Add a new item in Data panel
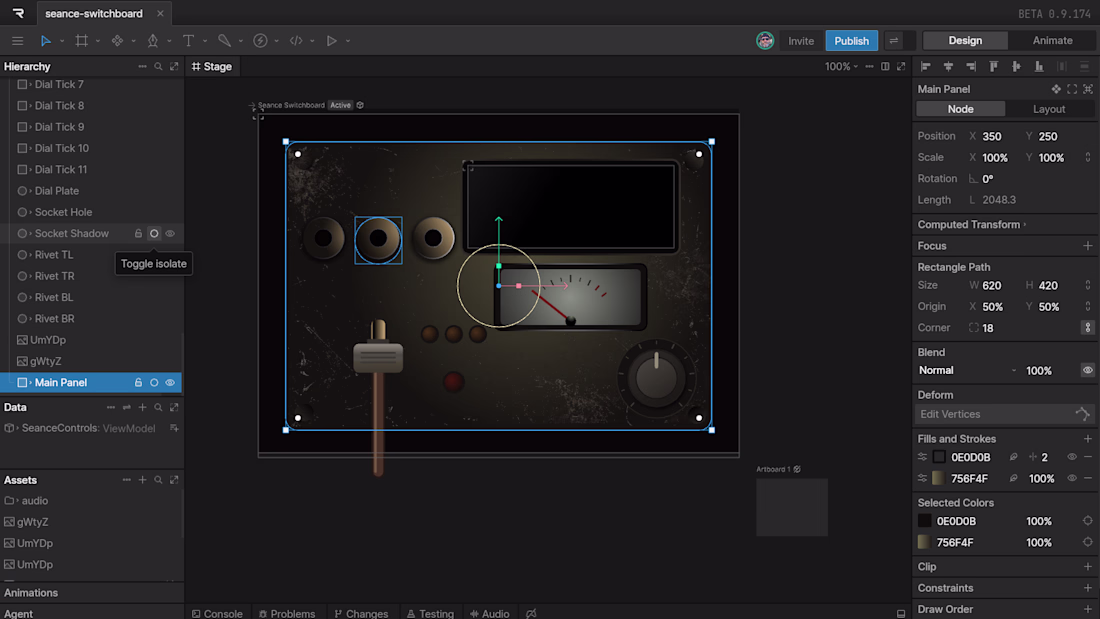The image size is (1100, 619). coord(142,407)
